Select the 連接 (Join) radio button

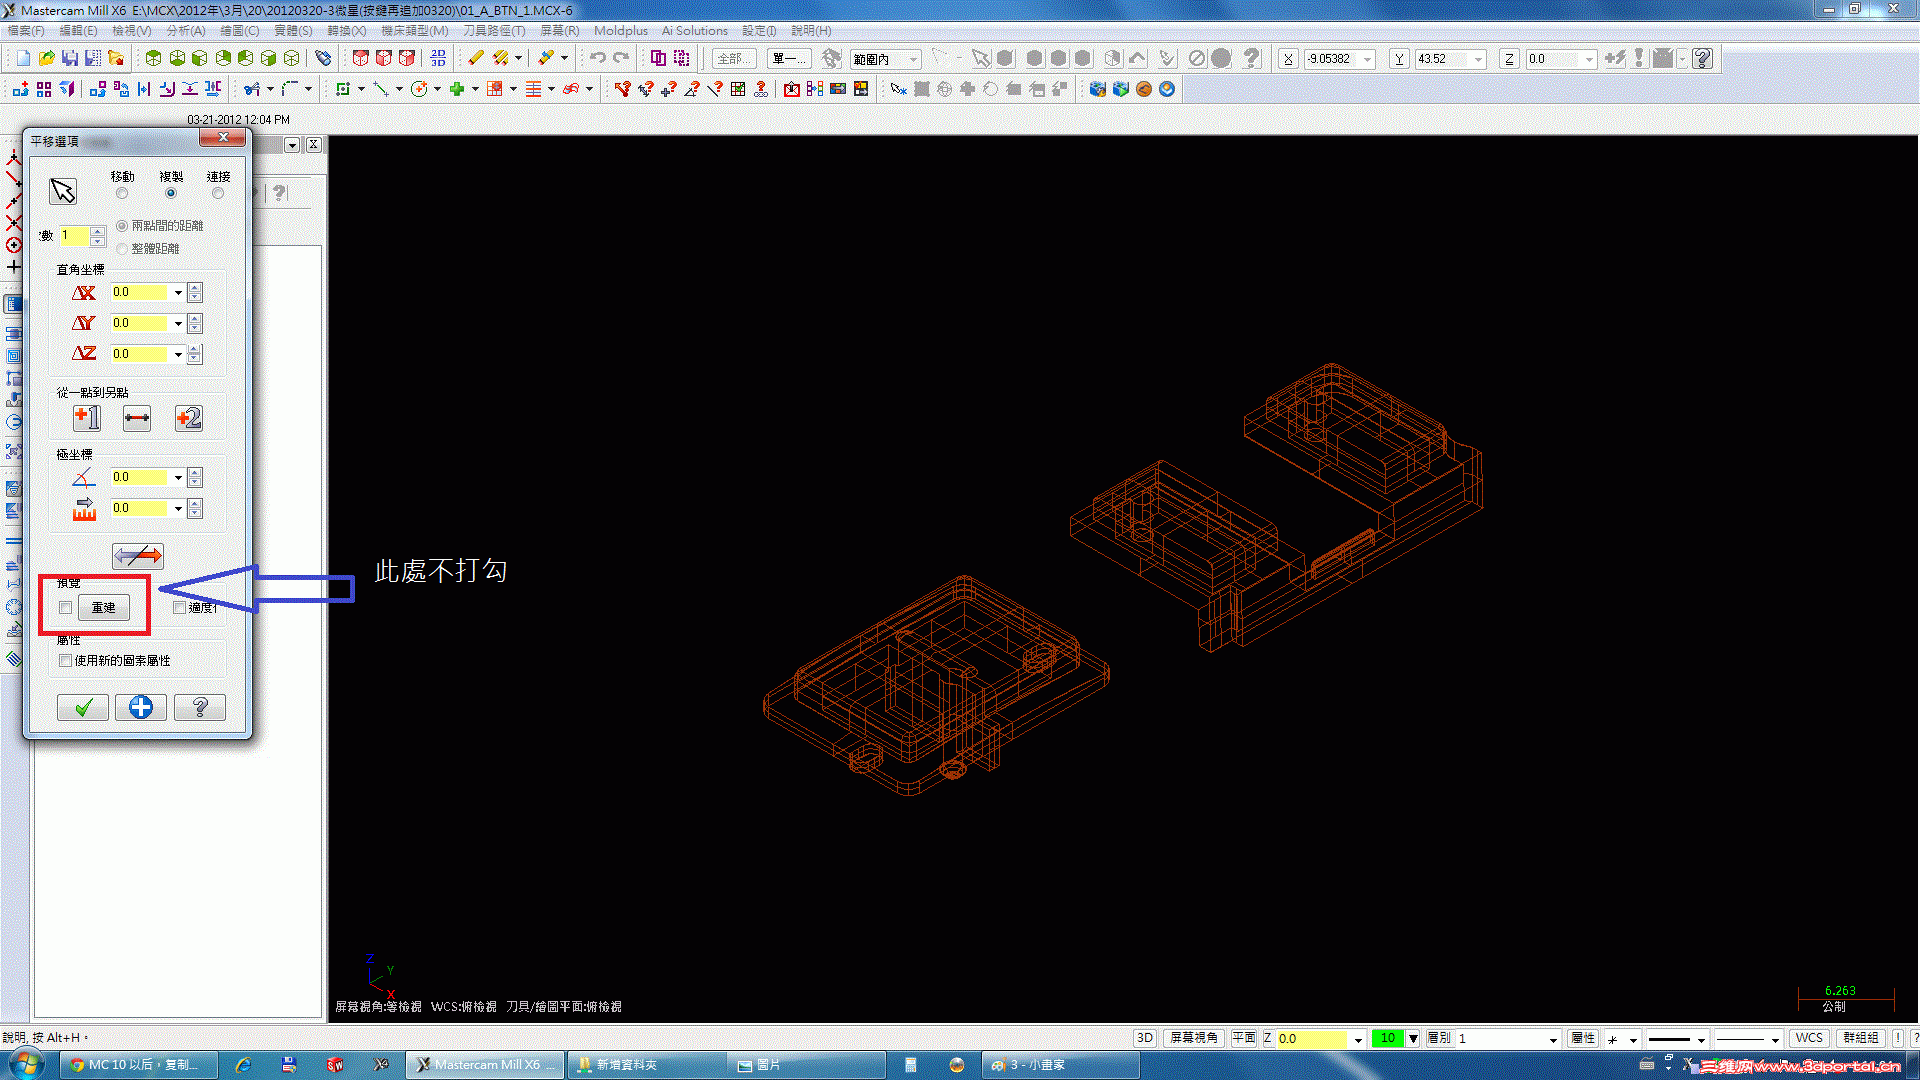(x=218, y=193)
